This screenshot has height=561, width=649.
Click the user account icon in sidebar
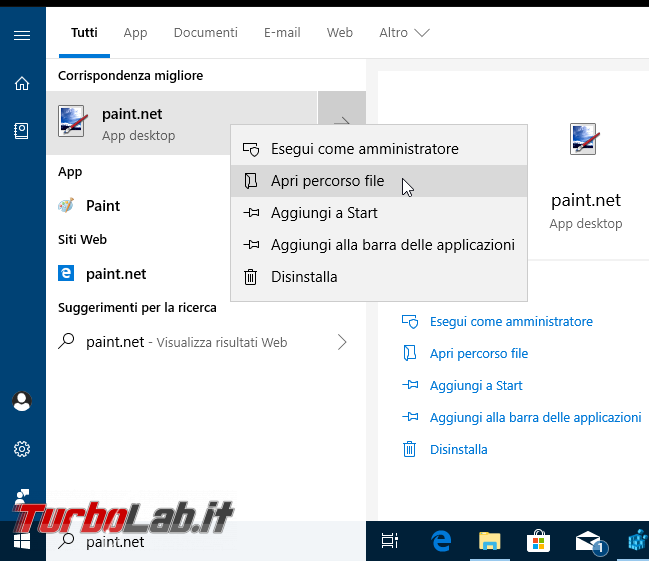tap(22, 401)
